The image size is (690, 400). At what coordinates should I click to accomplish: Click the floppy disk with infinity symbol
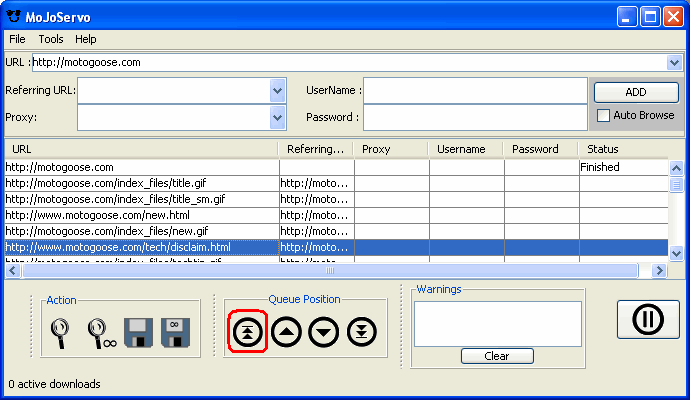(176, 333)
